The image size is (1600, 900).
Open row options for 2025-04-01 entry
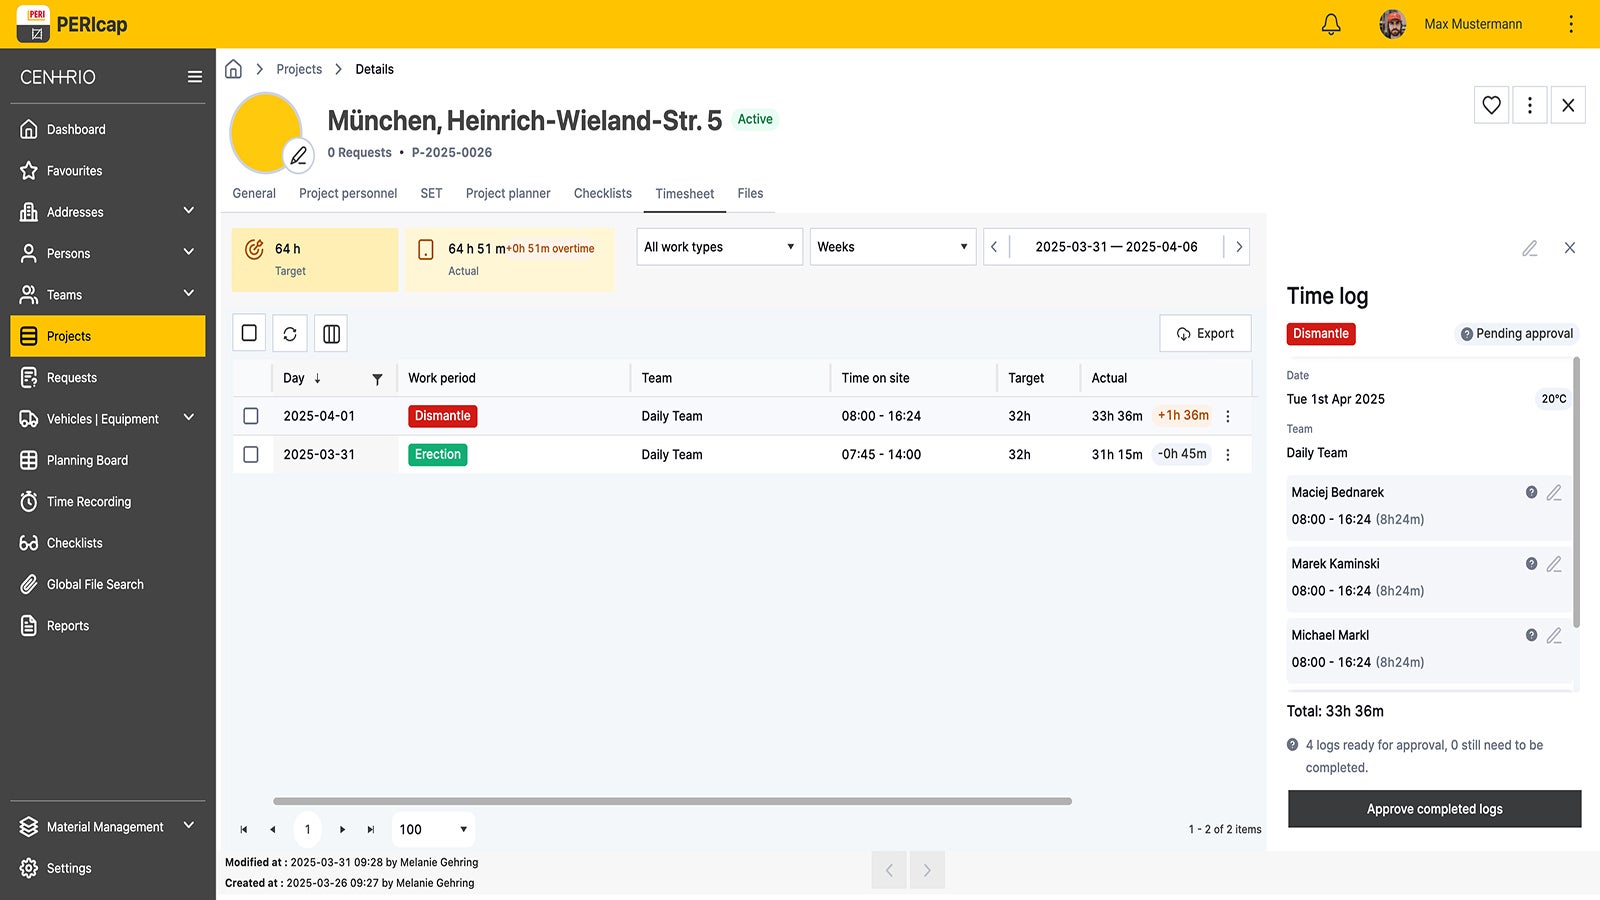click(1228, 416)
